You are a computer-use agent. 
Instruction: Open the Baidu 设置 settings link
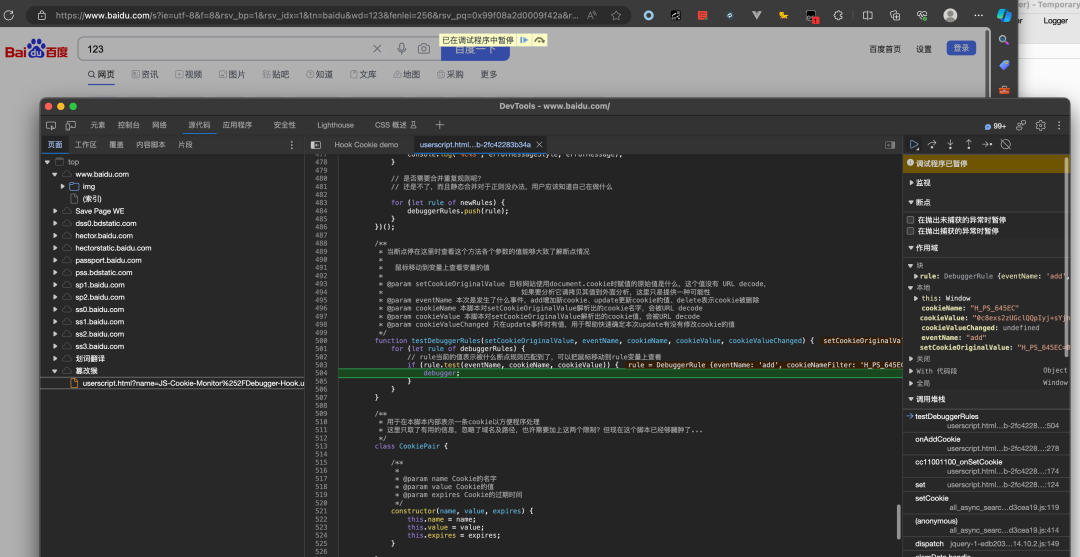[924, 49]
